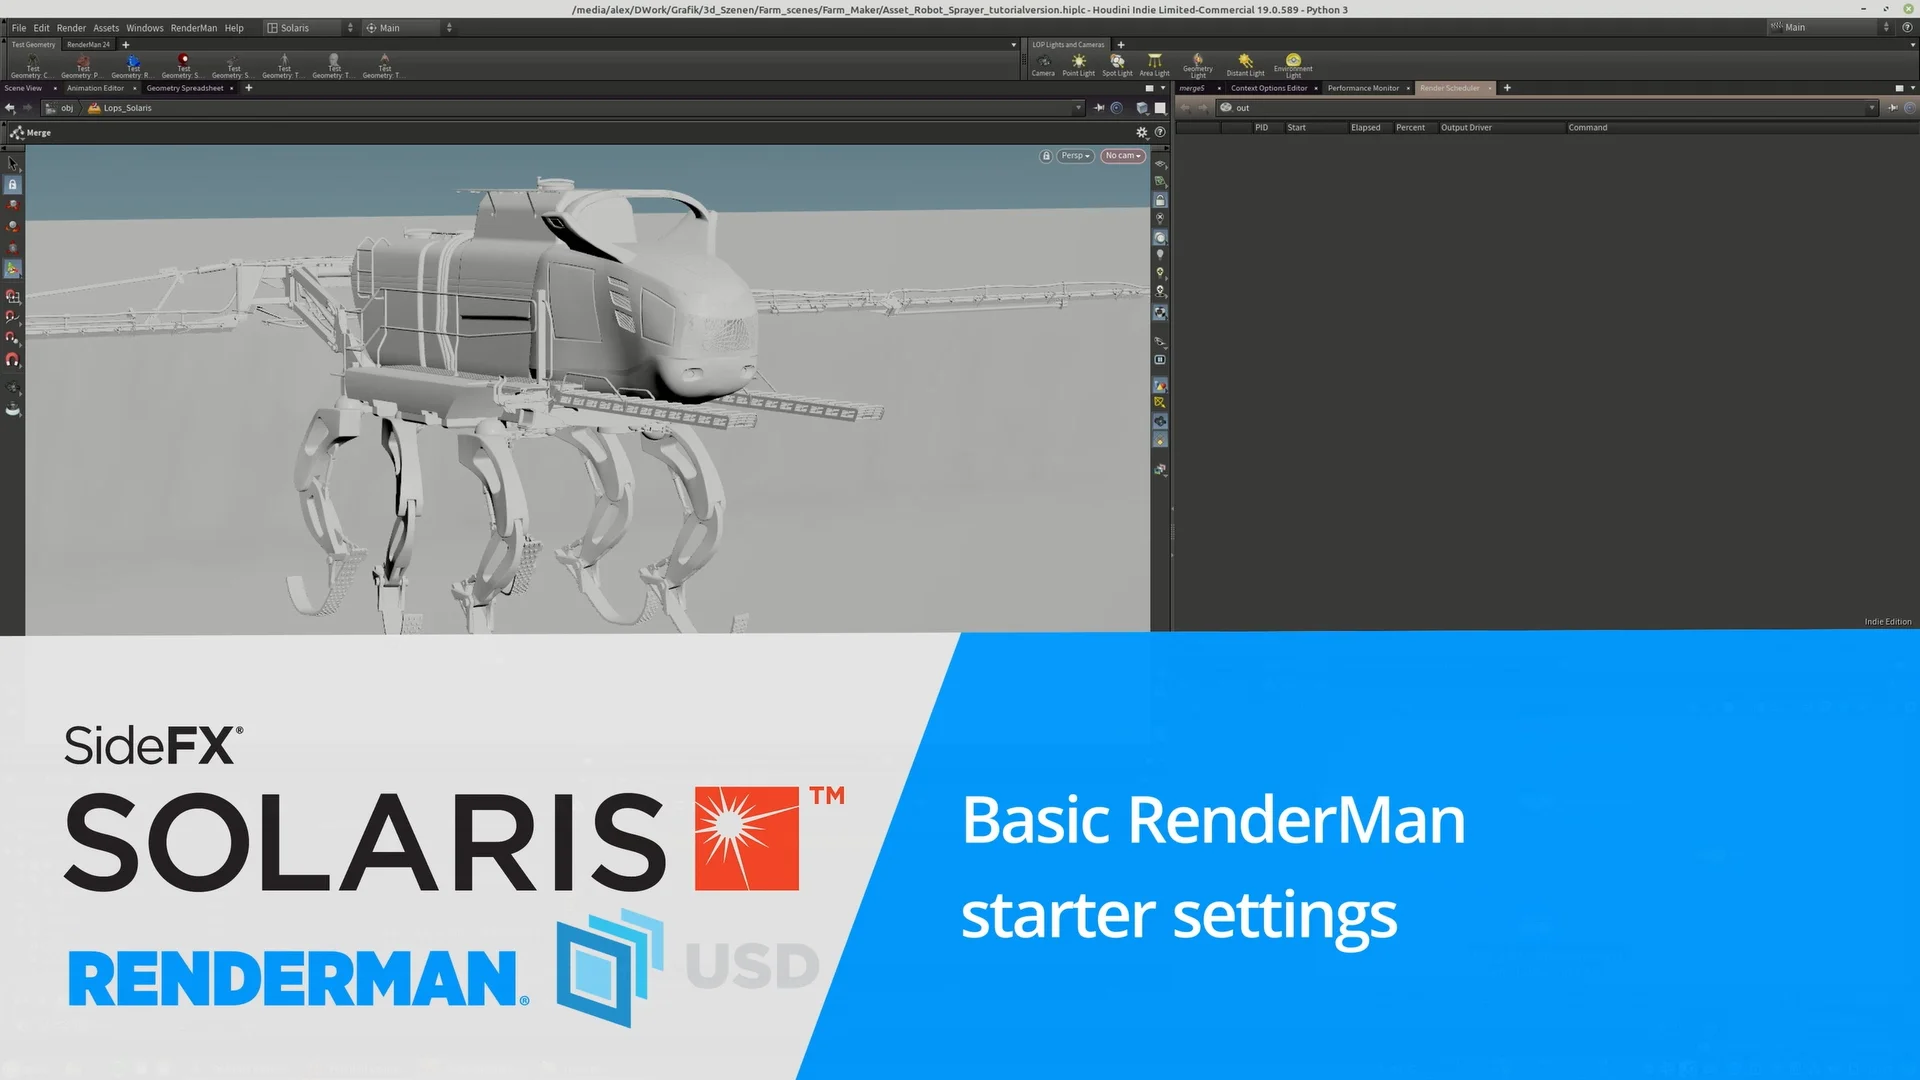Viewport: 1920px width, 1080px height.
Task: Open the Assets menu
Action: click(106, 28)
